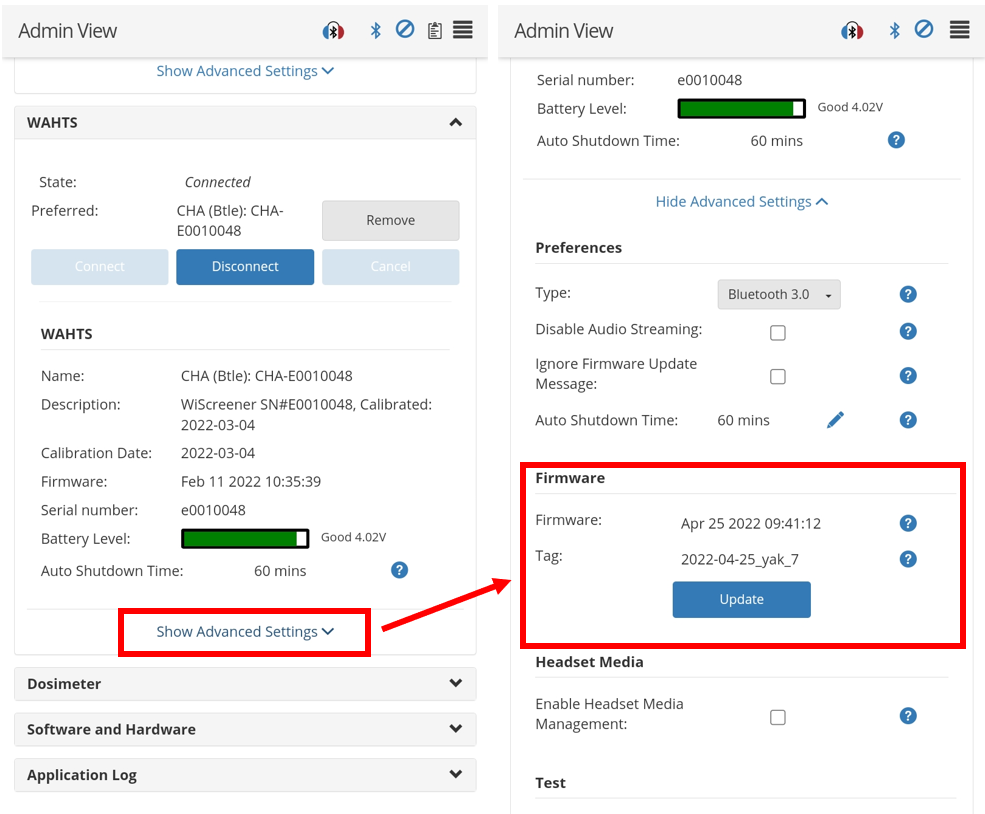Click the headset icon in right header
Viewport: 985px width, 814px height.
coord(851,31)
